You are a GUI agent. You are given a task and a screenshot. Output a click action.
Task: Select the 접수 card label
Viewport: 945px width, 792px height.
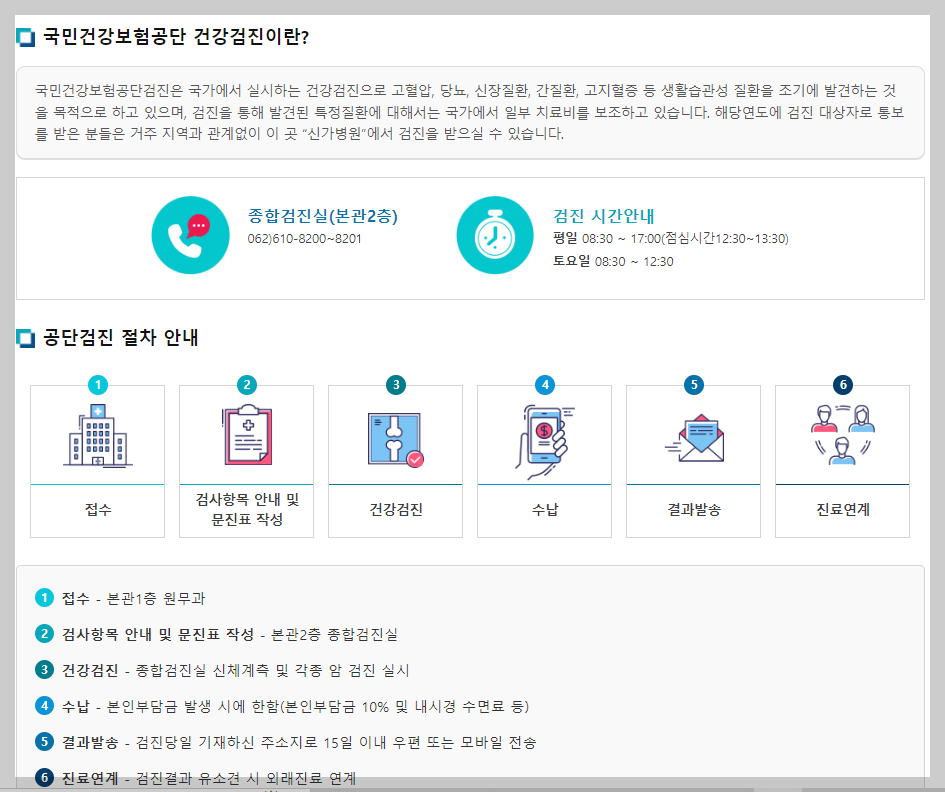(98, 510)
